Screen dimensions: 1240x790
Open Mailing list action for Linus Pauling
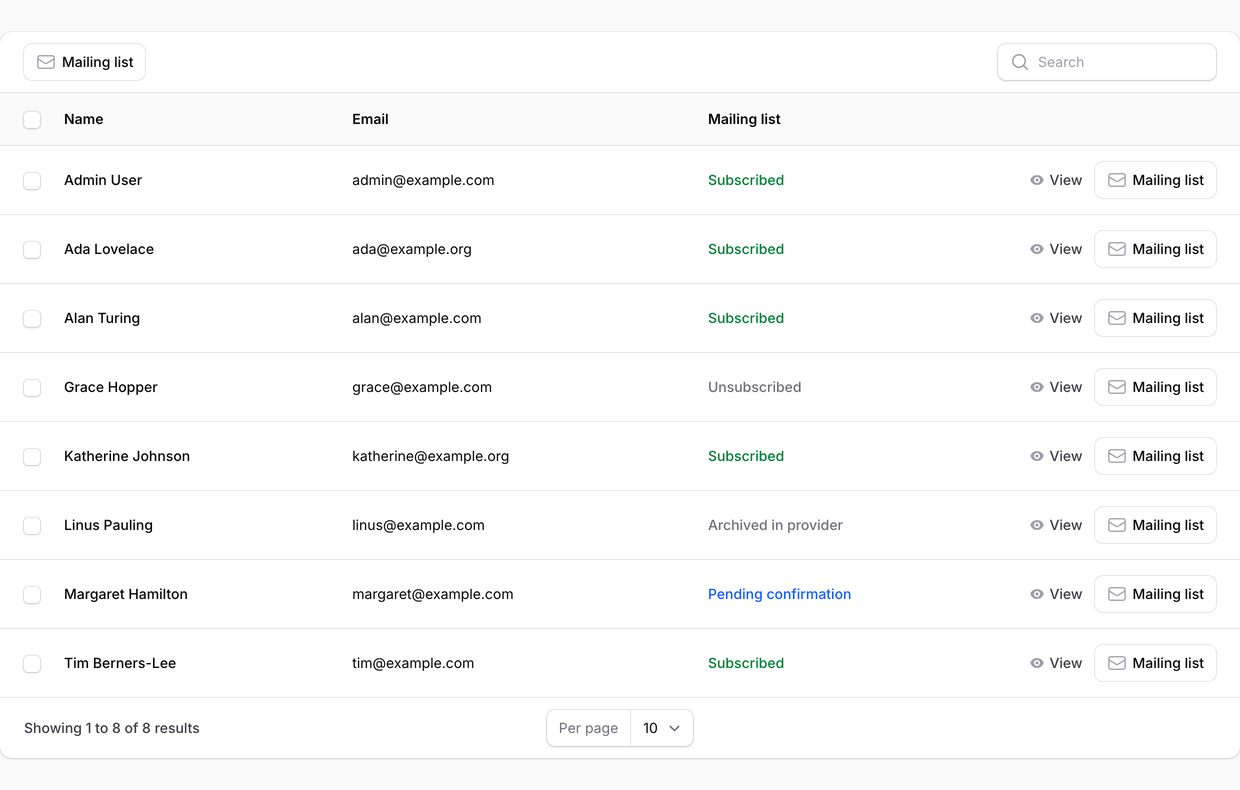coord(1155,525)
